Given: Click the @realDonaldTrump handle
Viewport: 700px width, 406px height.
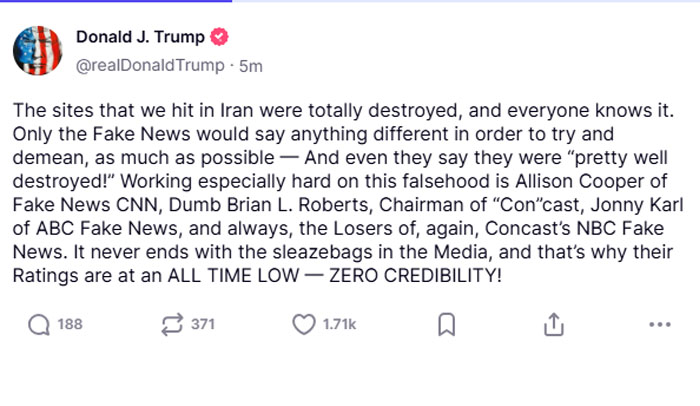Looking at the screenshot, I should (x=148, y=65).
